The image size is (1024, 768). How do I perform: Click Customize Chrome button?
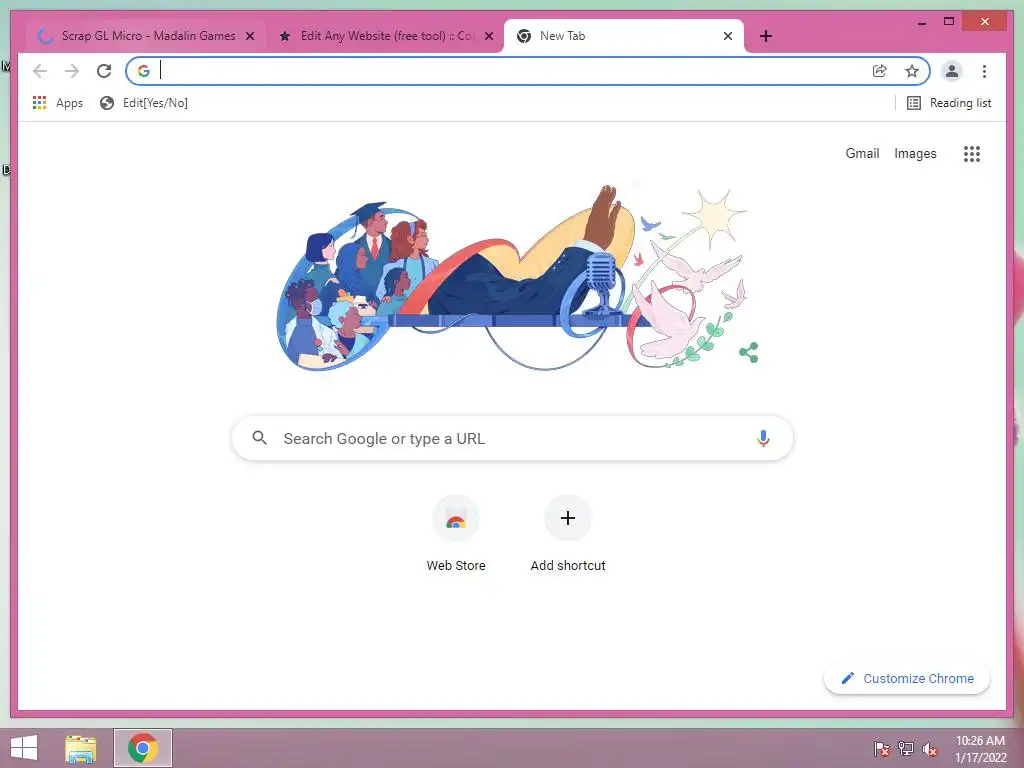coord(907,679)
